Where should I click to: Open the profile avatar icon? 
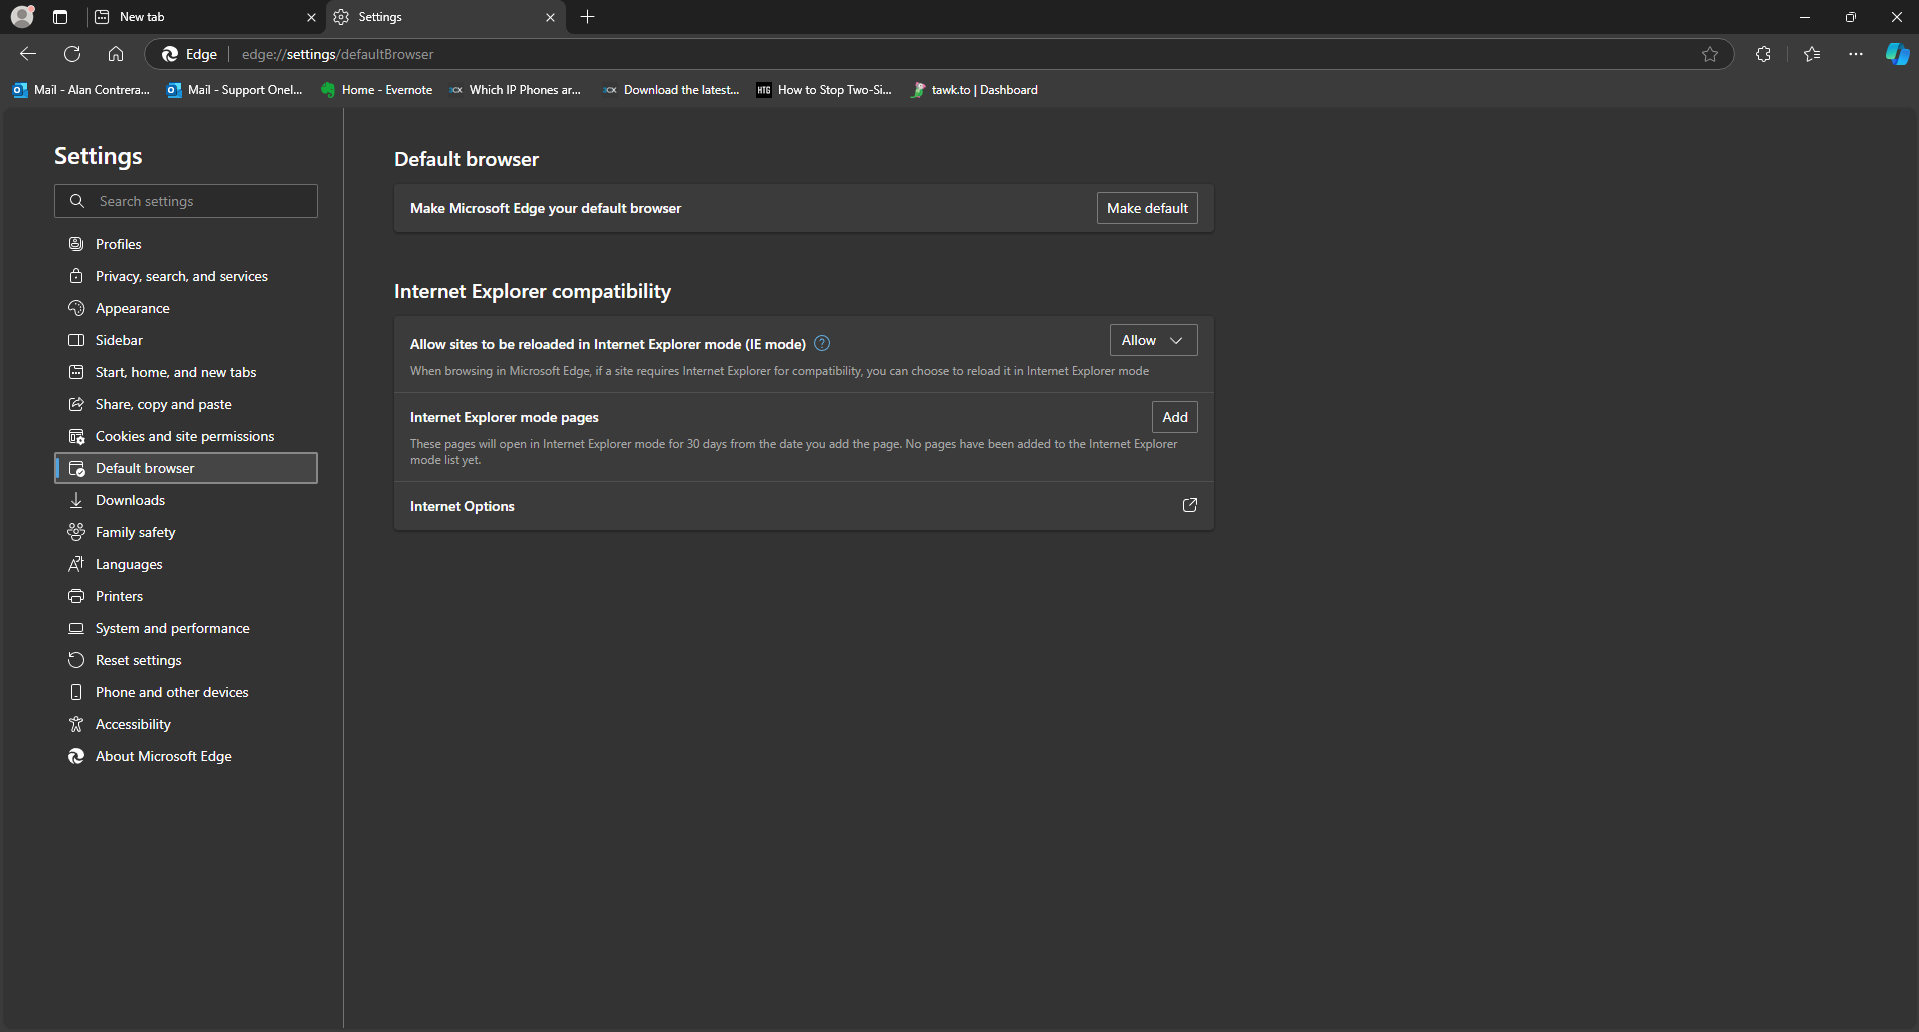(x=22, y=16)
